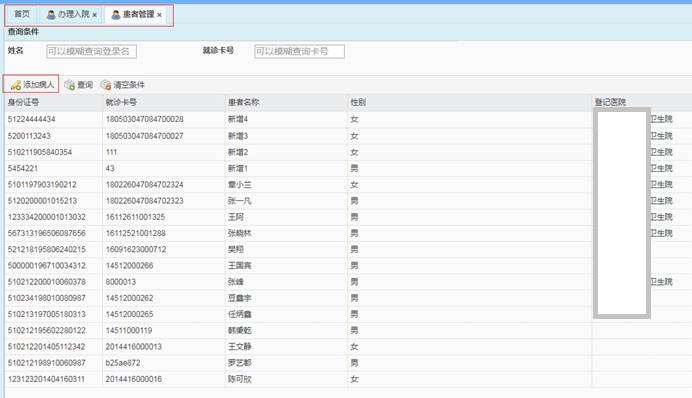
Task: Select card number b25ae872
Action: pos(123,363)
